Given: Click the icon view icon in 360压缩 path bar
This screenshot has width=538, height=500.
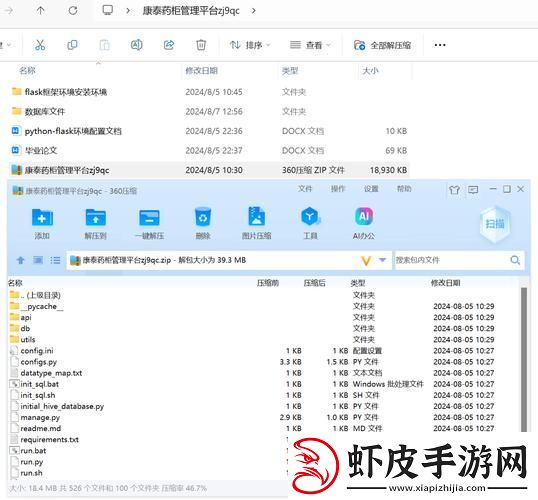Looking at the screenshot, I should click(38, 260).
